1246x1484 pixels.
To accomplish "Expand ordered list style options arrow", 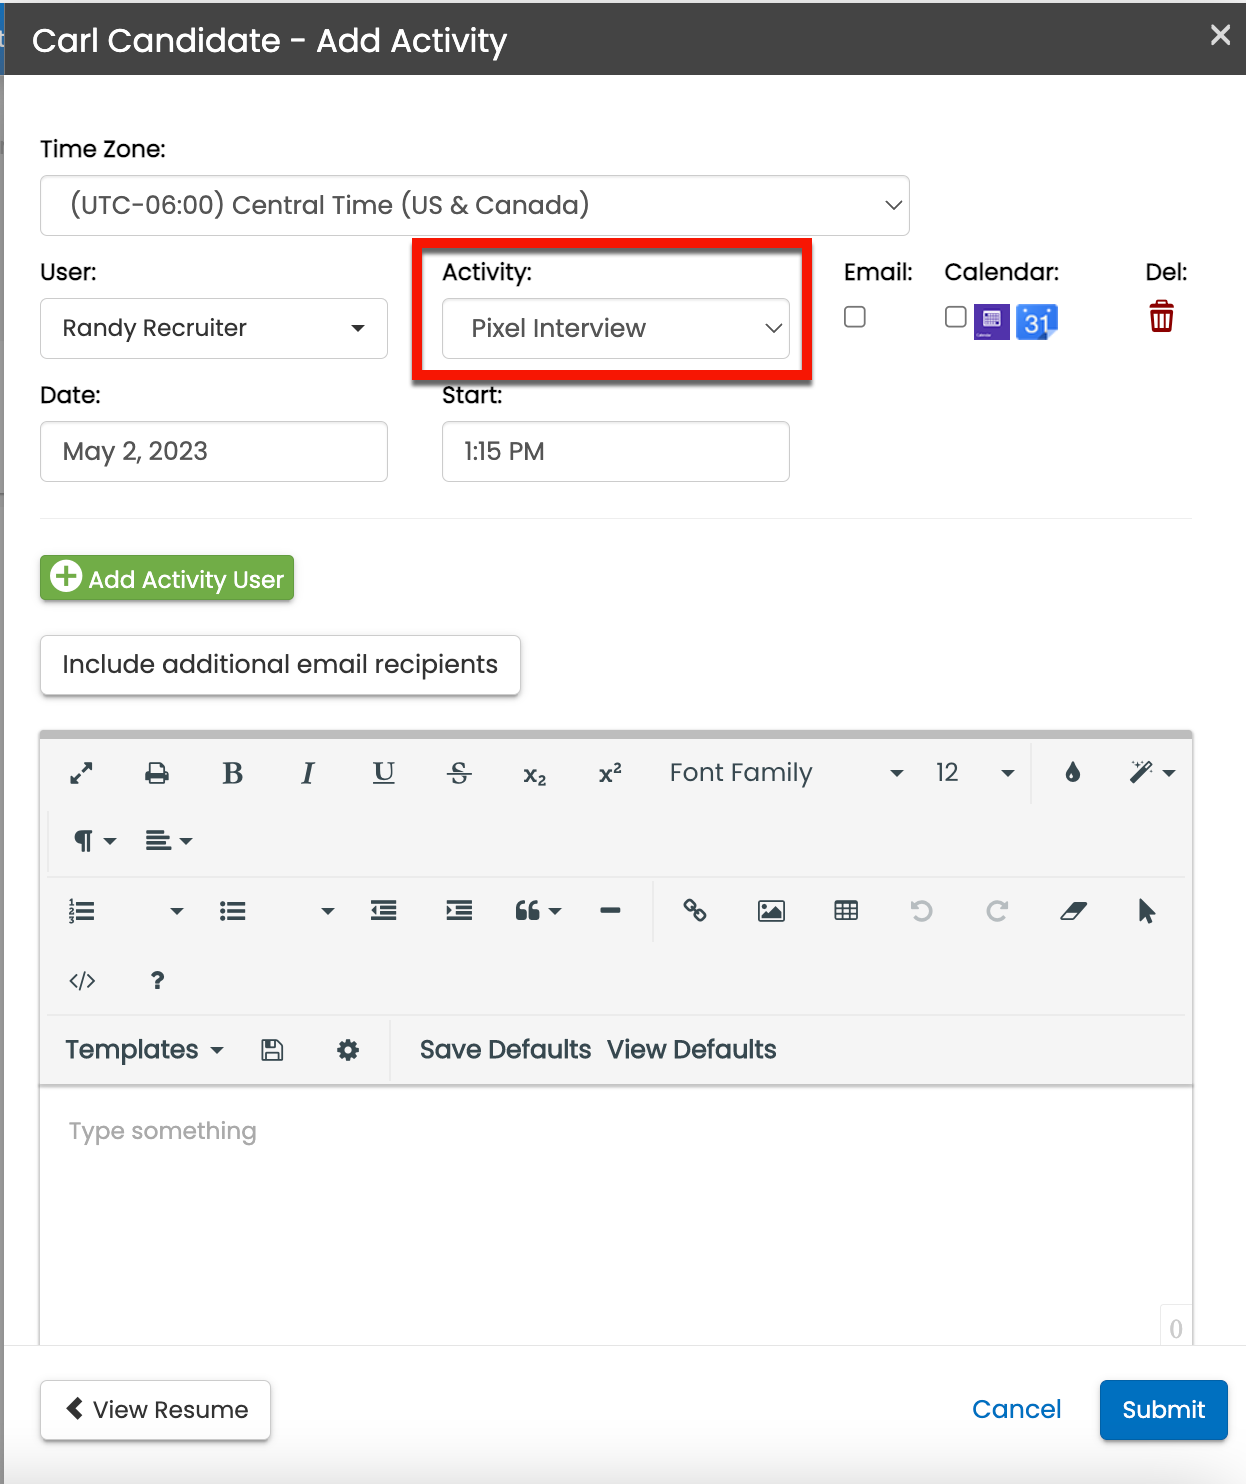I will 177,911.
